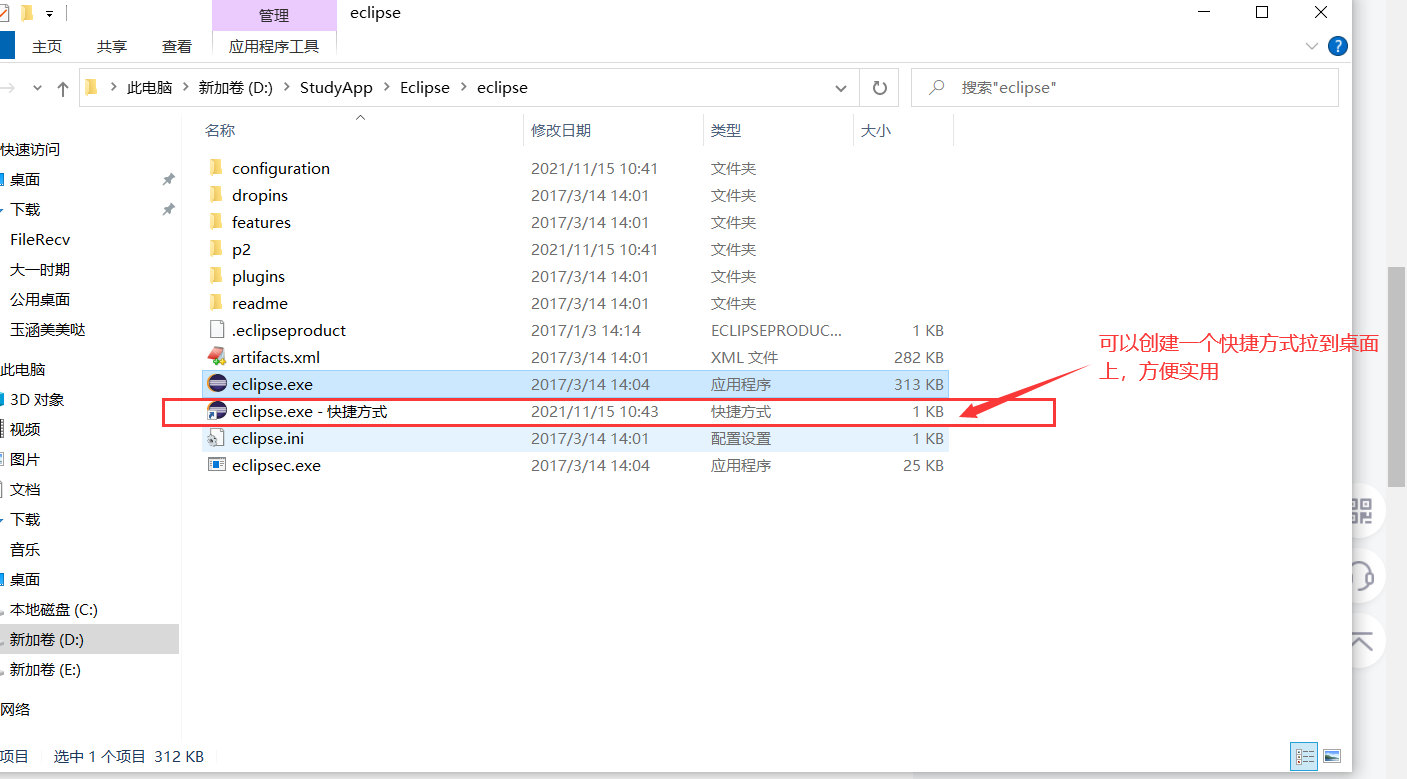Image resolution: width=1407 pixels, height=779 pixels.
Task: Open the address bar dropdown arrow
Action: click(840, 87)
